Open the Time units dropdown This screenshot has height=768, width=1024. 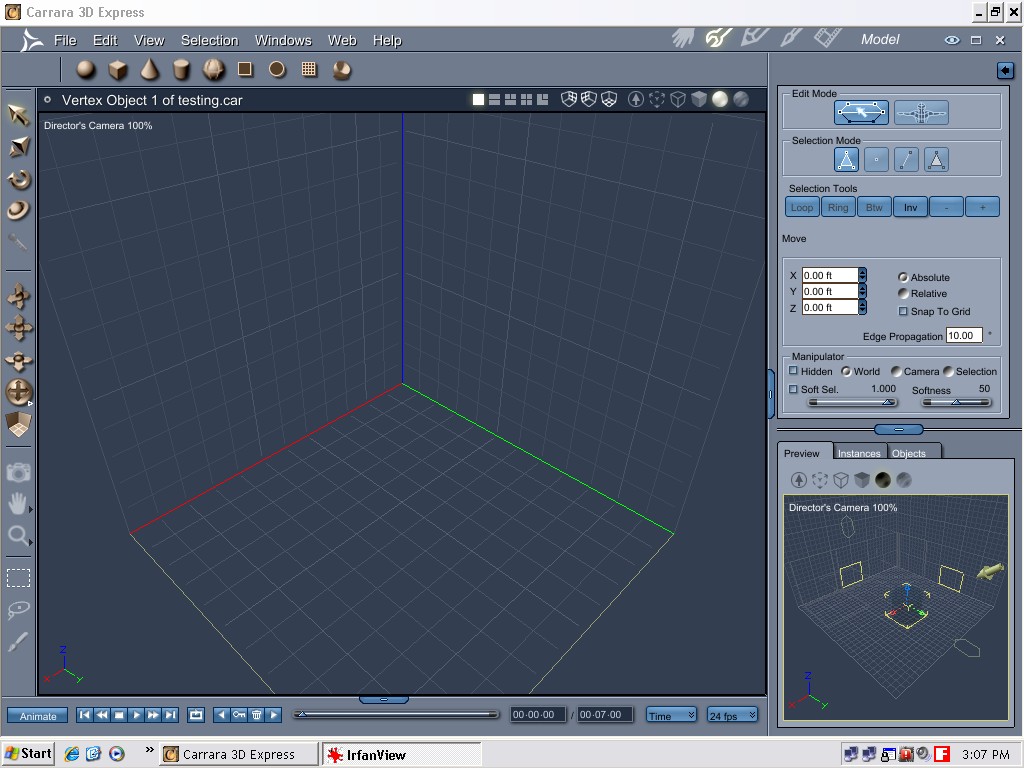pos(671,715)
